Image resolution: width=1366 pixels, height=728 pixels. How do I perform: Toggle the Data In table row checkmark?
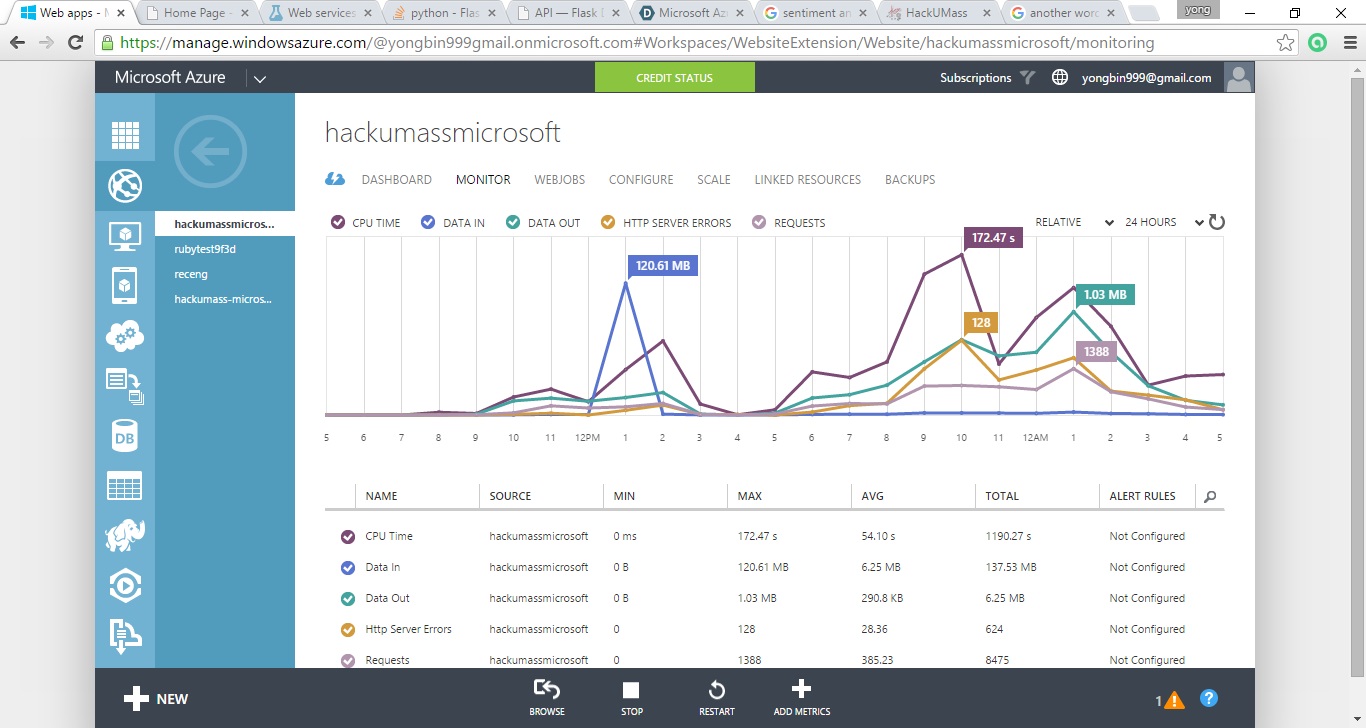[x=348, y=568]
